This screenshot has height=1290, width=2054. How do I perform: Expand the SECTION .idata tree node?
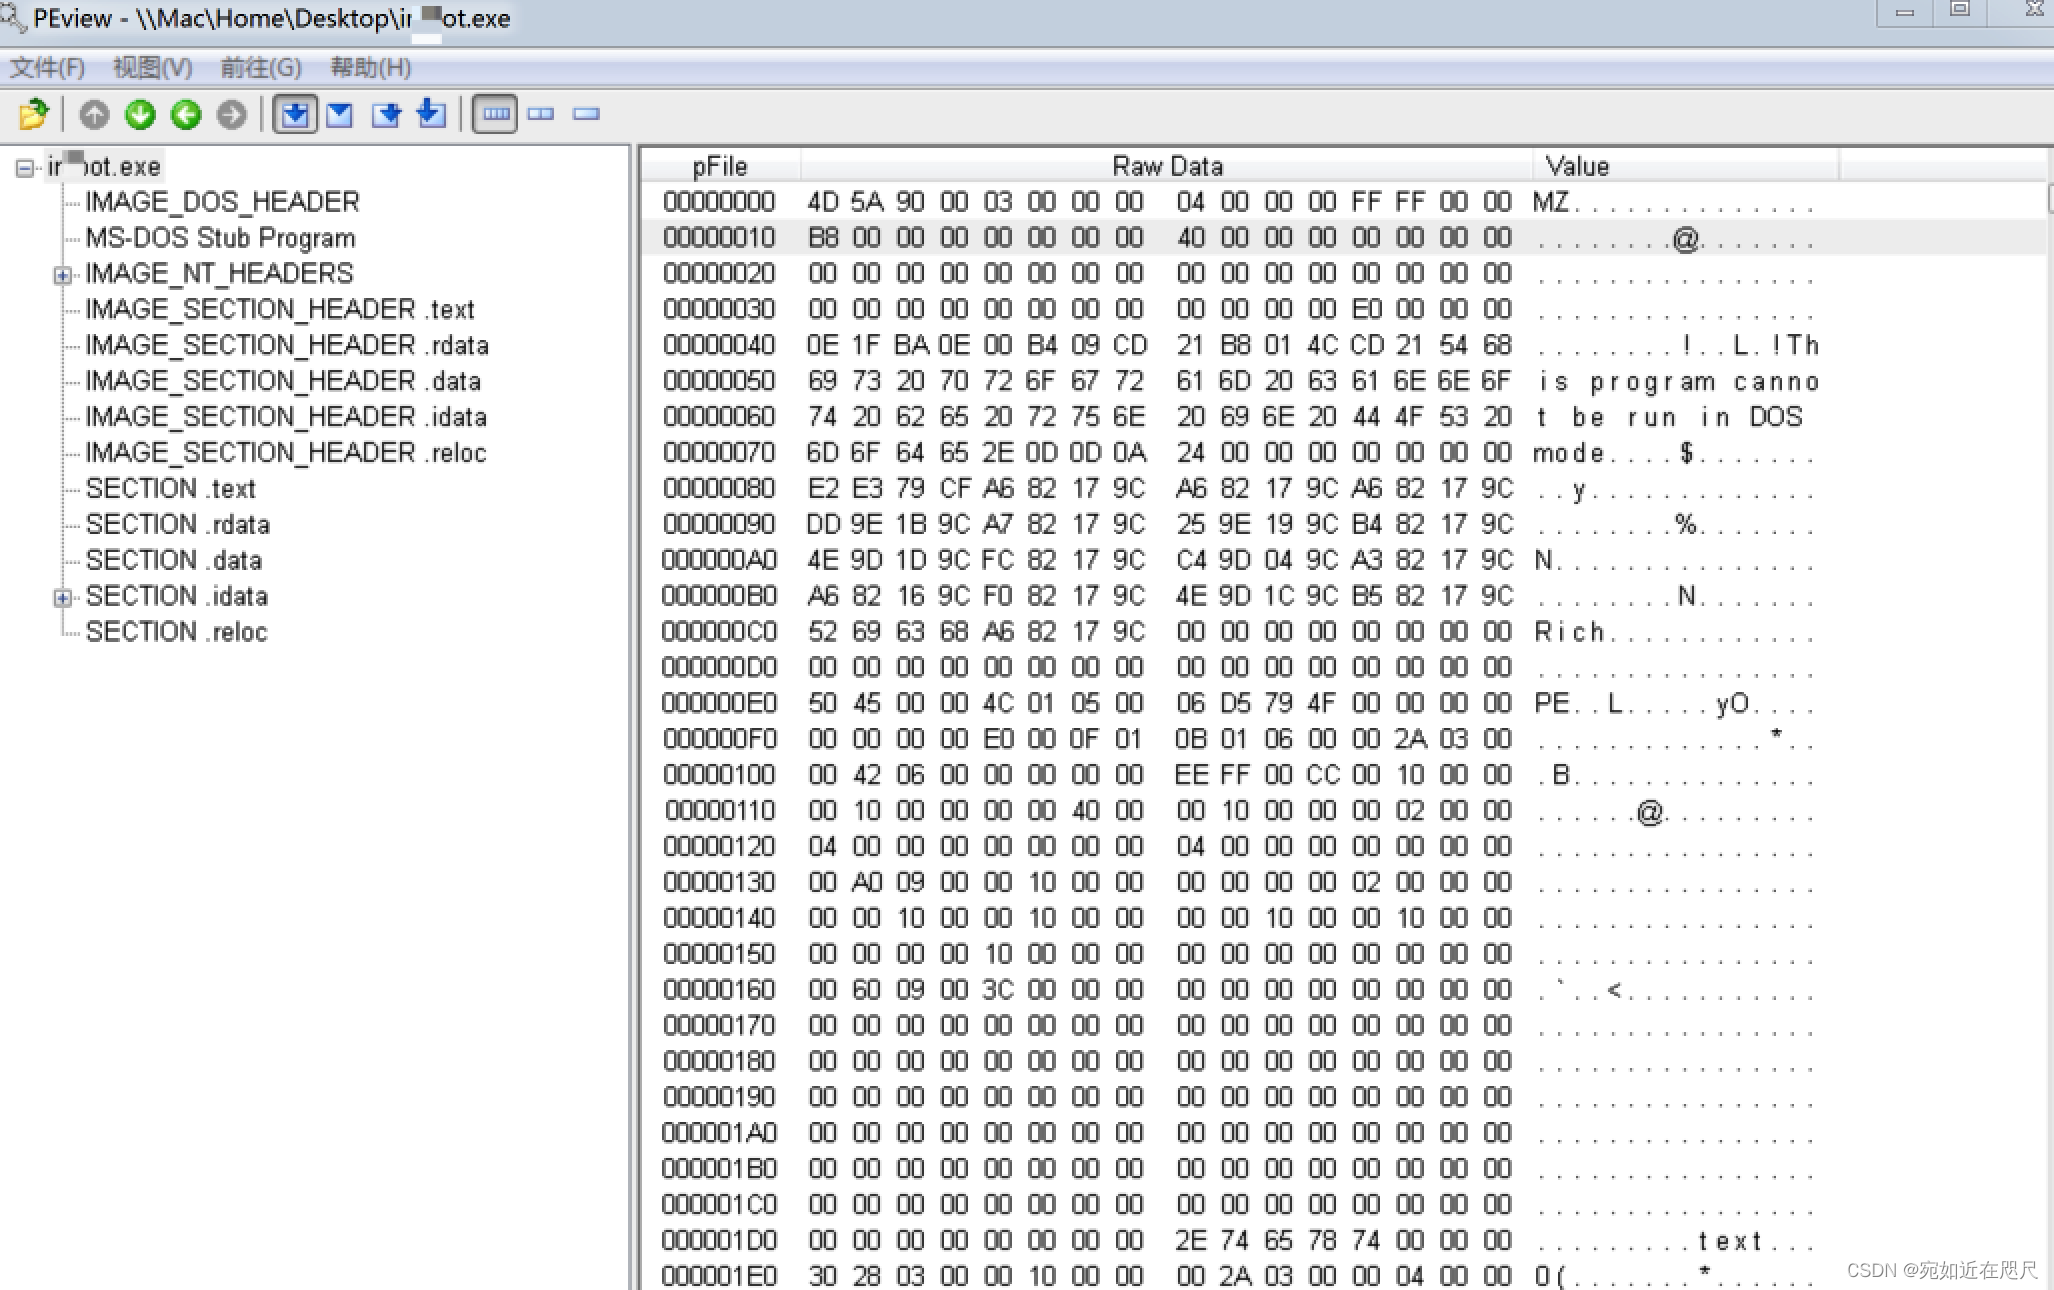62,597
